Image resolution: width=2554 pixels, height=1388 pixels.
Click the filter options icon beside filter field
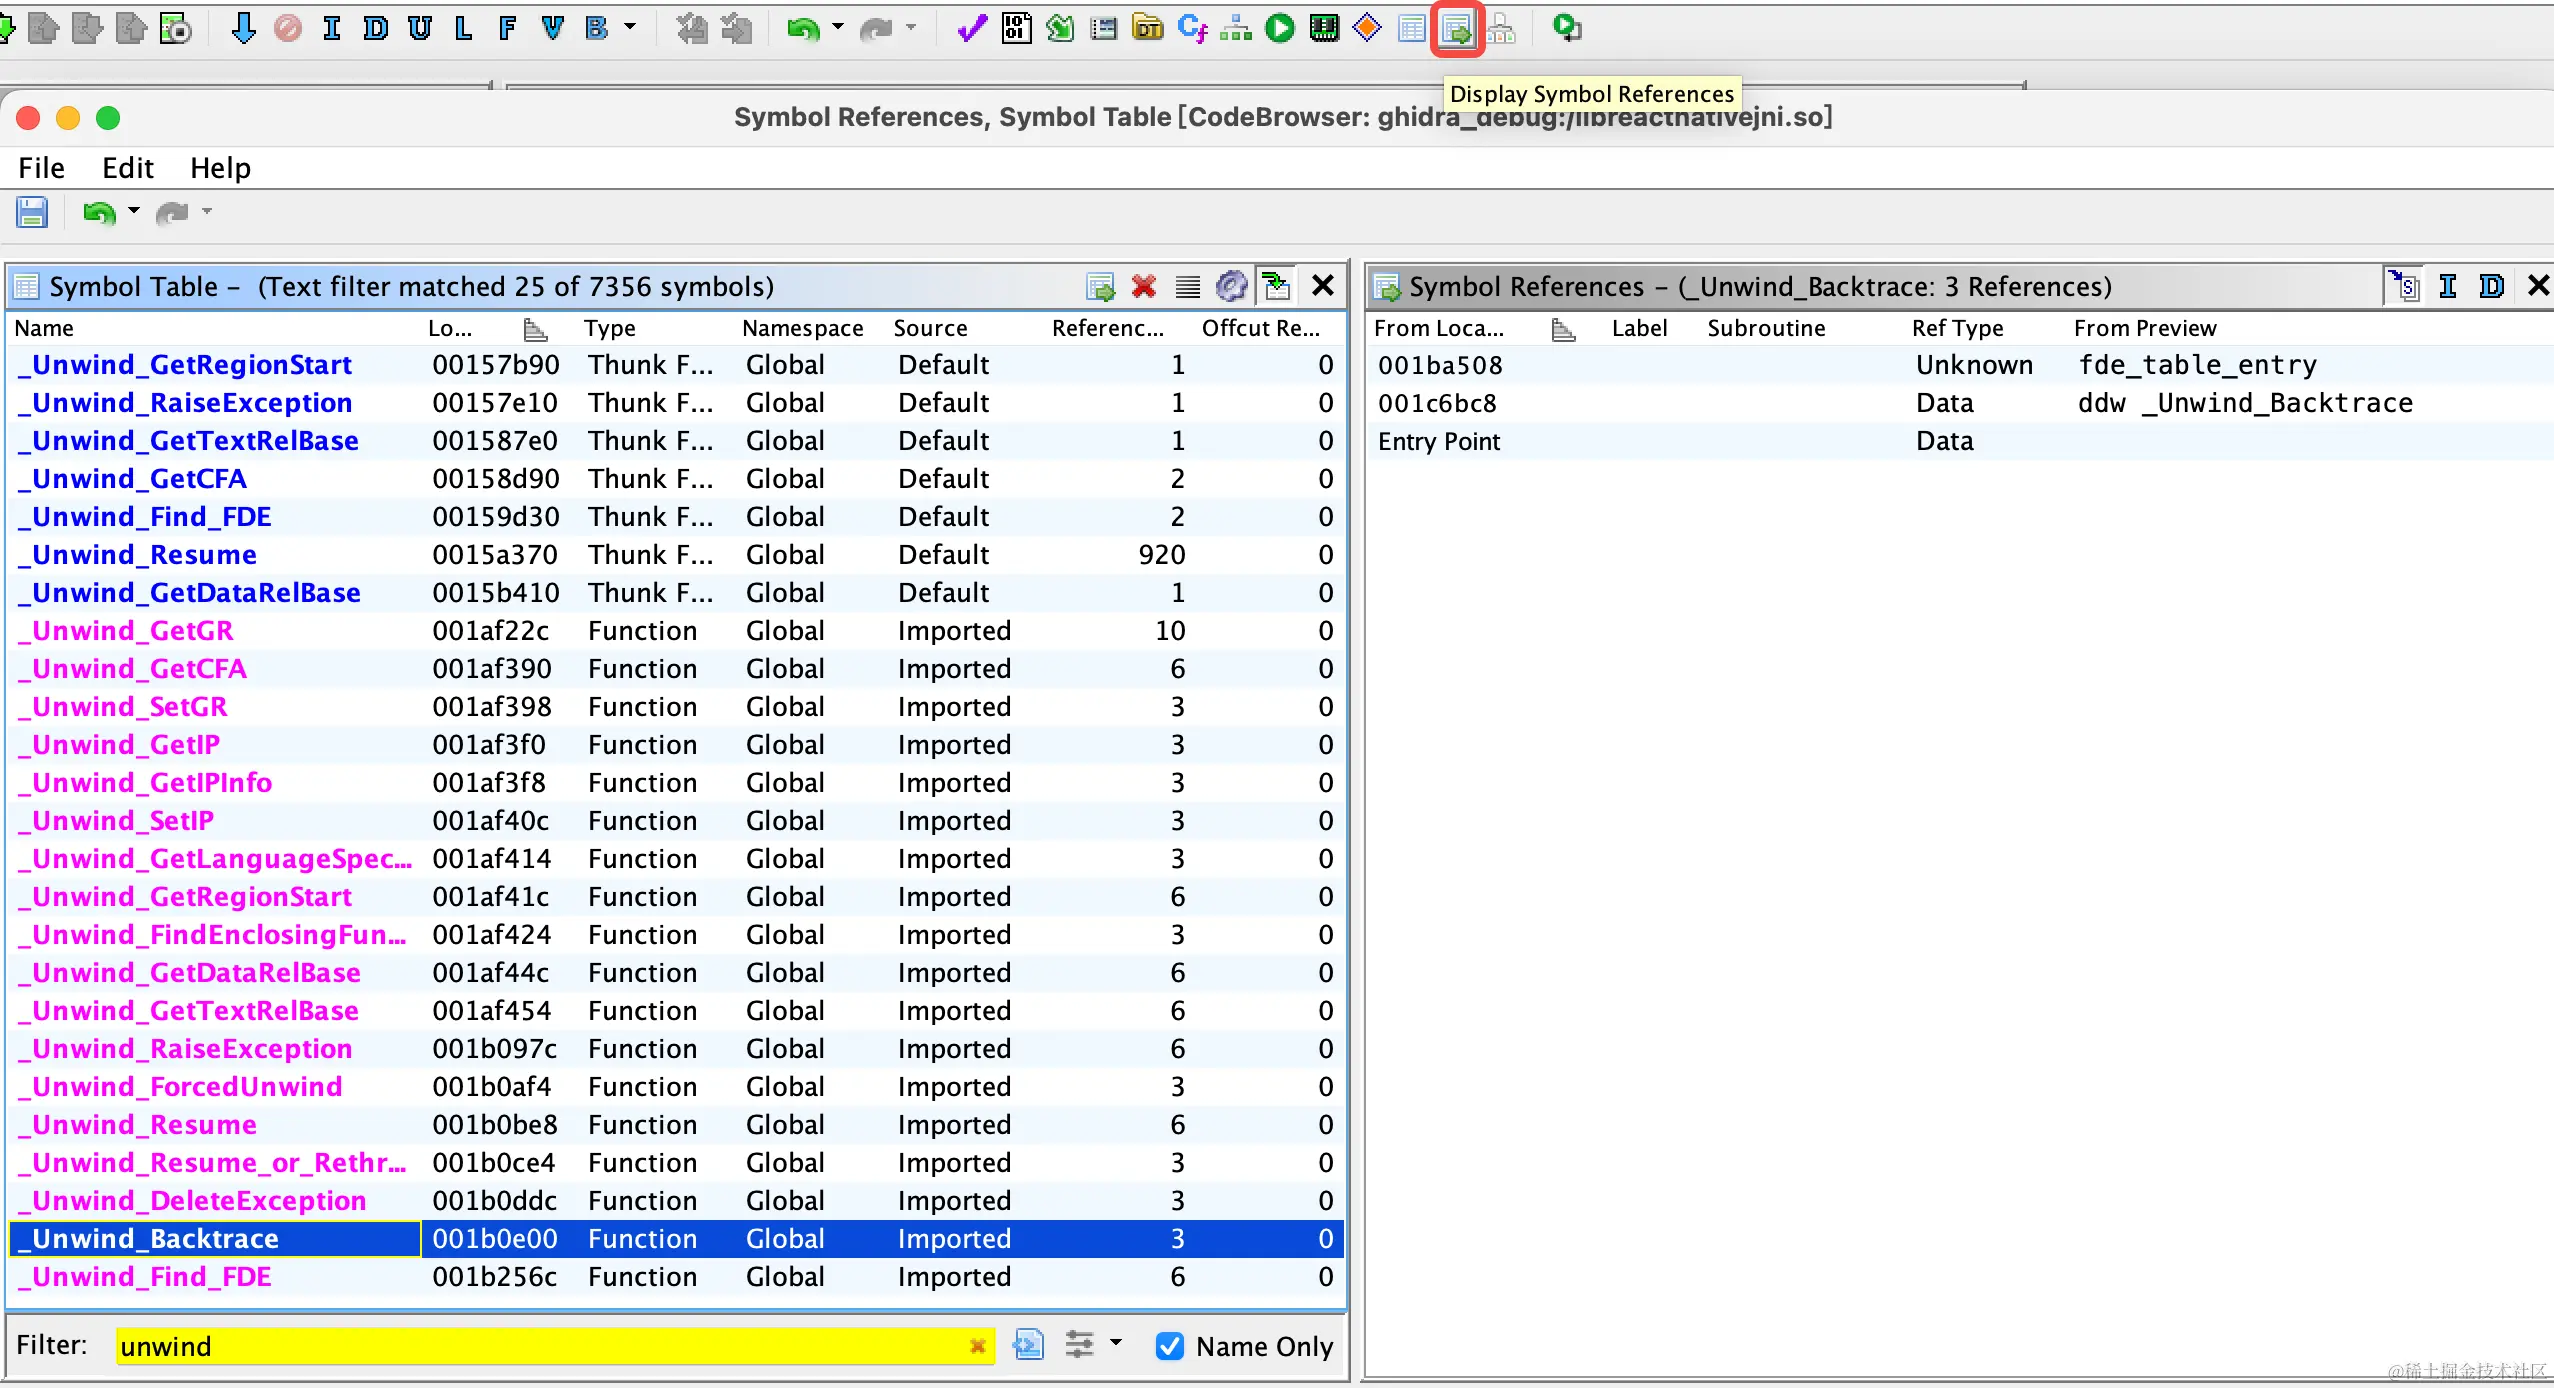pos(1029,1344)
